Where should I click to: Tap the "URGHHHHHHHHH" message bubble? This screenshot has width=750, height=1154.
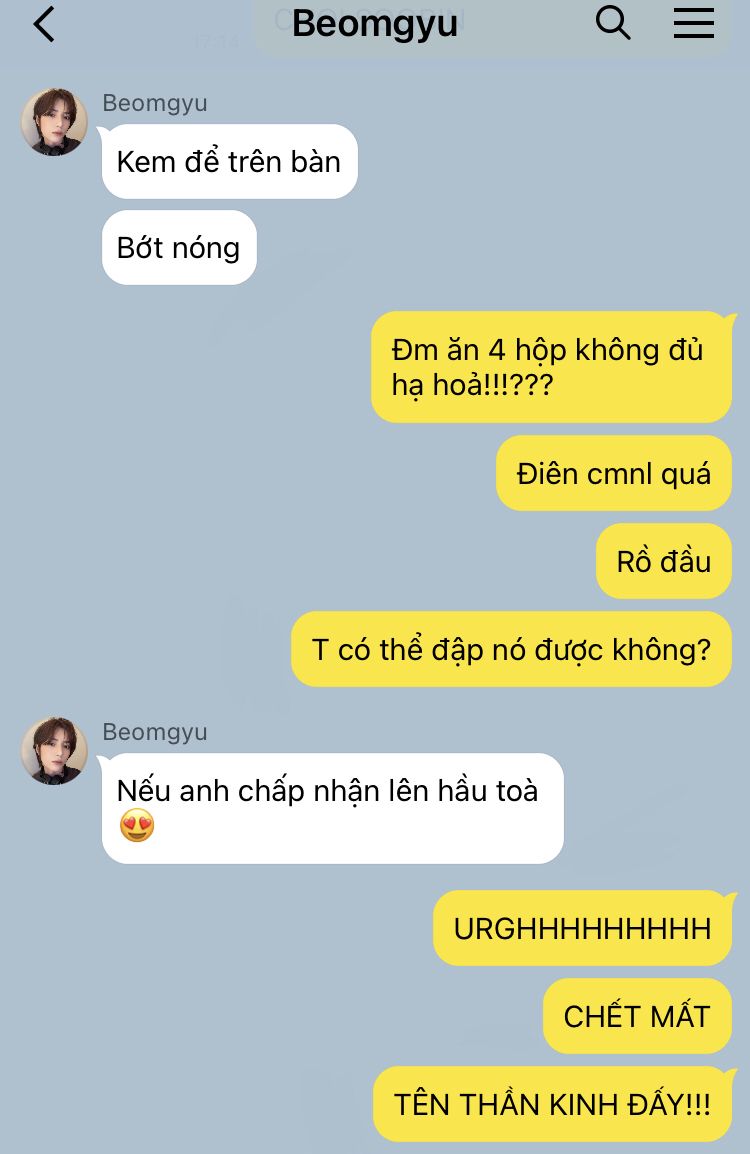[582, 928]
